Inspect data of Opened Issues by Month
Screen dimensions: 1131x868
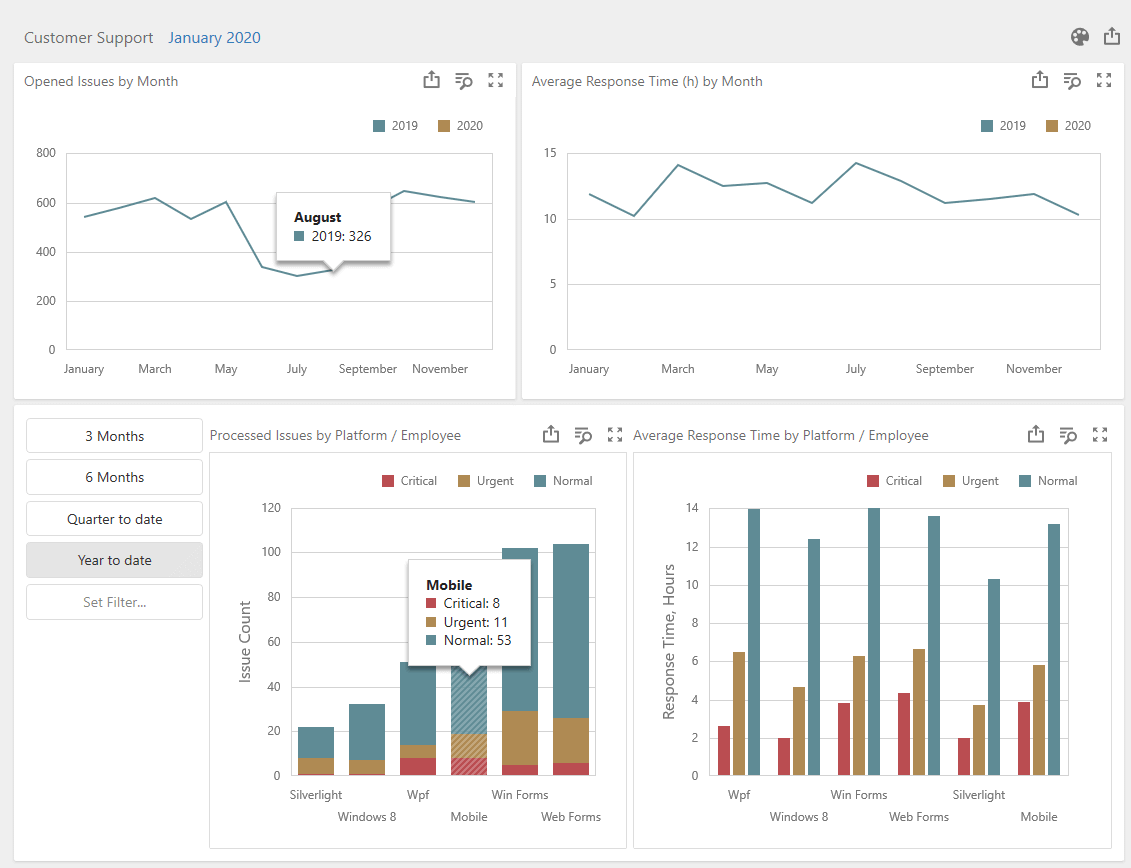pos(464,81)
